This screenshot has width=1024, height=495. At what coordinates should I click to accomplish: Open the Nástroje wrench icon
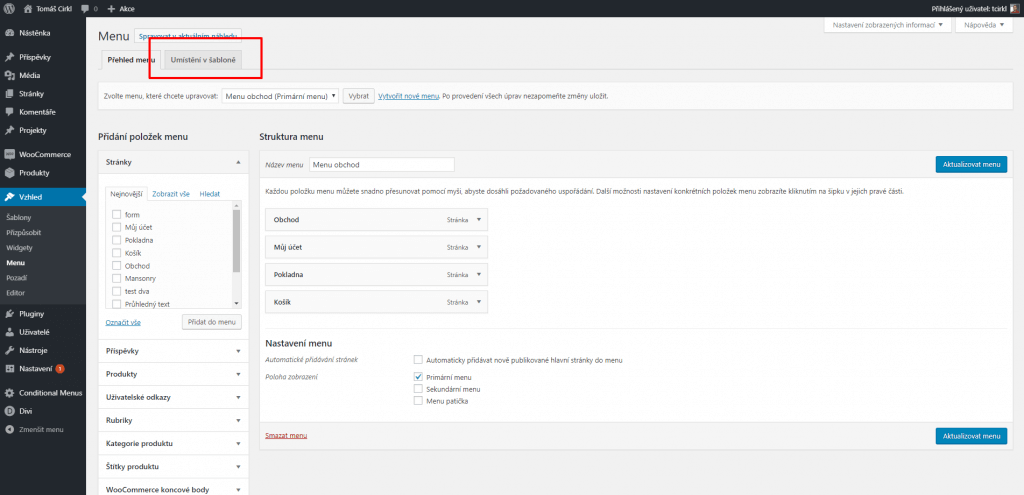[x=9, y=350]
